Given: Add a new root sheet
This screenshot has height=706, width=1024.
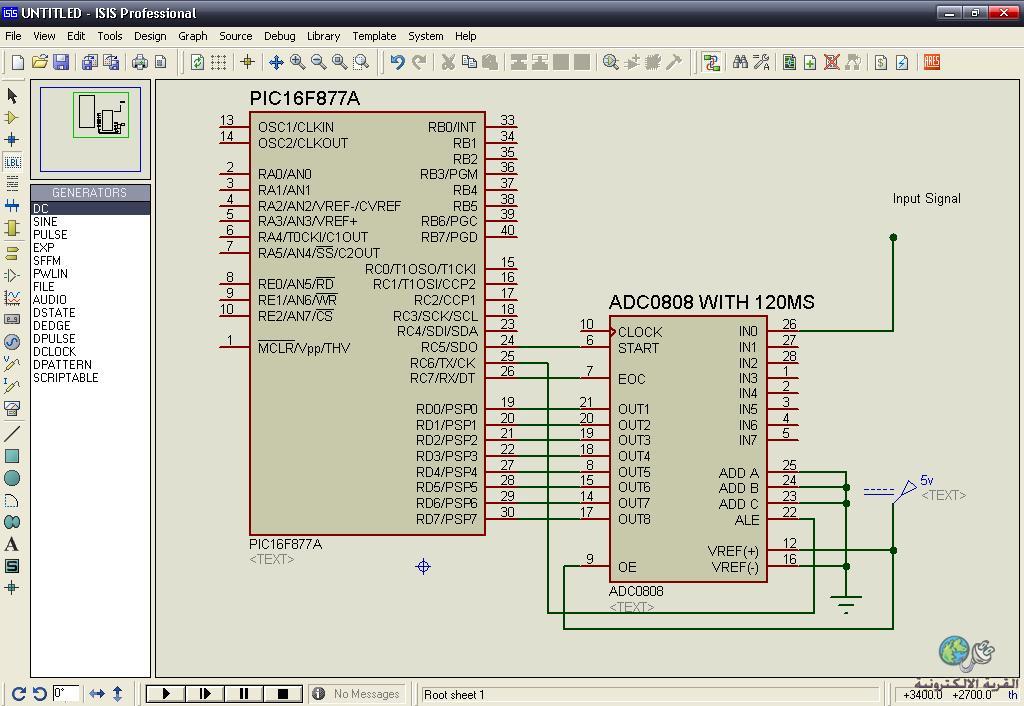Looking at the screenshot, I should point(810,62).
